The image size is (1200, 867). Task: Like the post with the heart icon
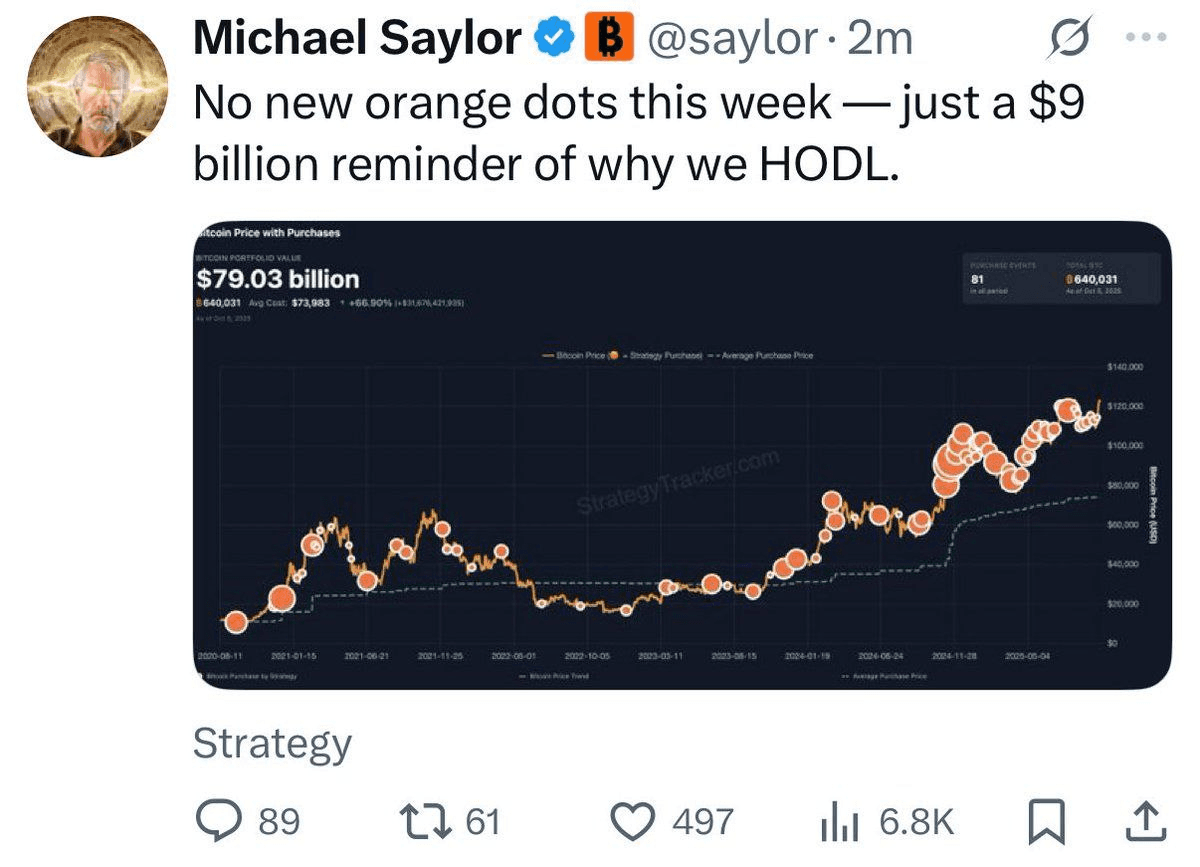(x=630, y=821)
